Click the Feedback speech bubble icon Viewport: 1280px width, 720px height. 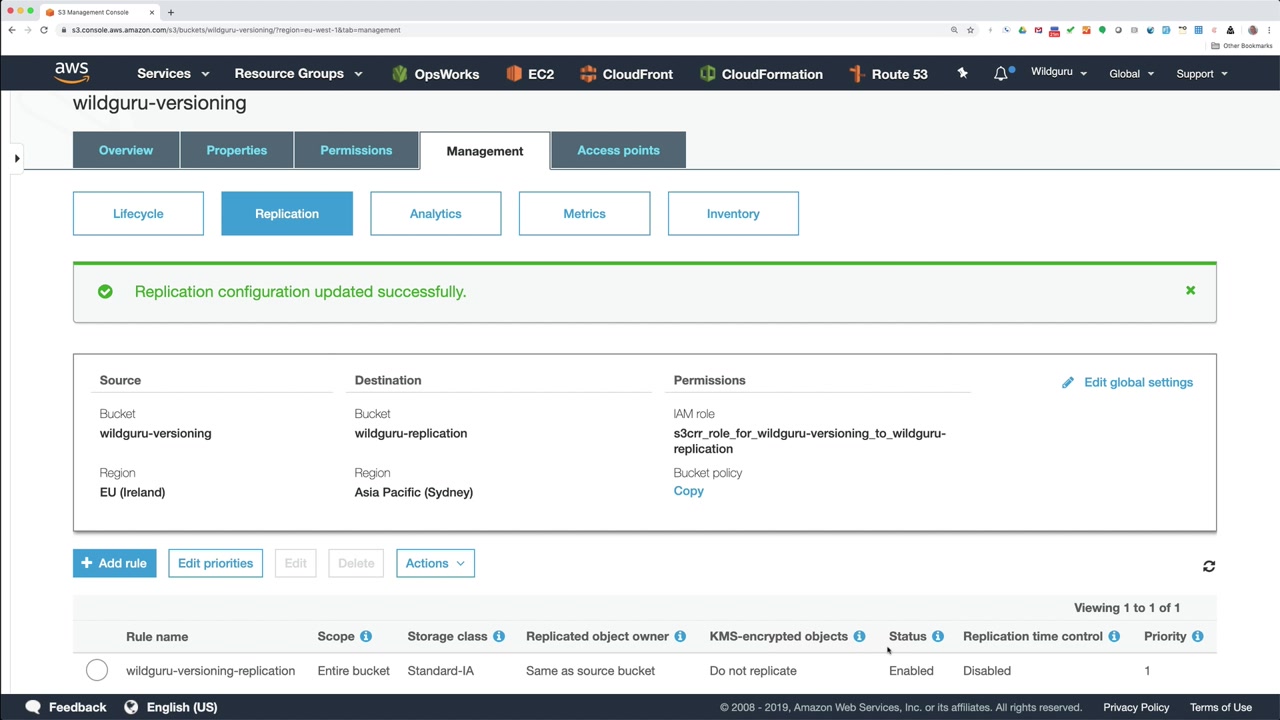(33, 707)
